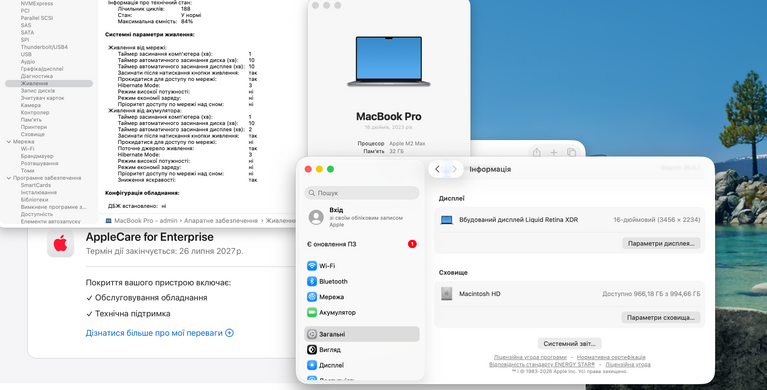767x390 pixels.
Task: Click the forward arrow in Settings toolbar
Action: click(x=454, y=169)
